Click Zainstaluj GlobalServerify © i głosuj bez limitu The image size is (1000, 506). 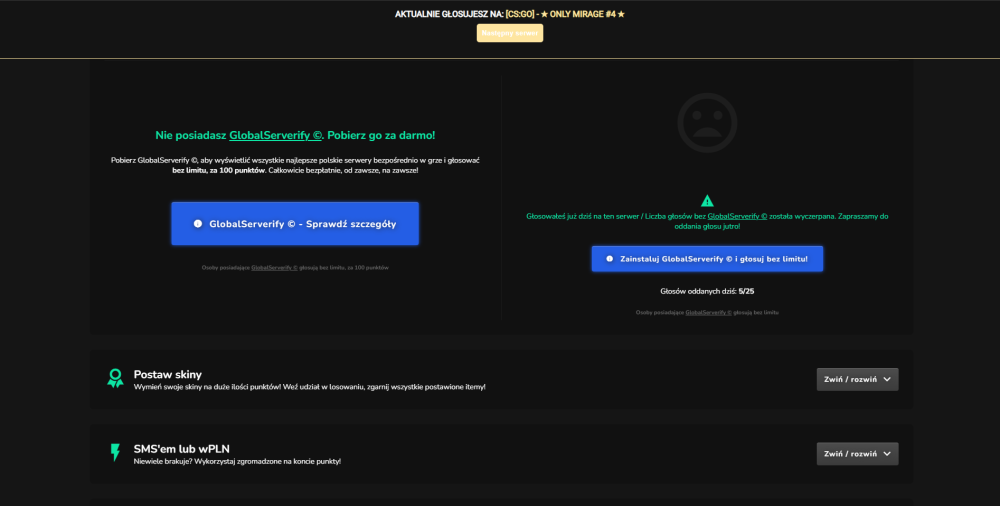(707, 259)
